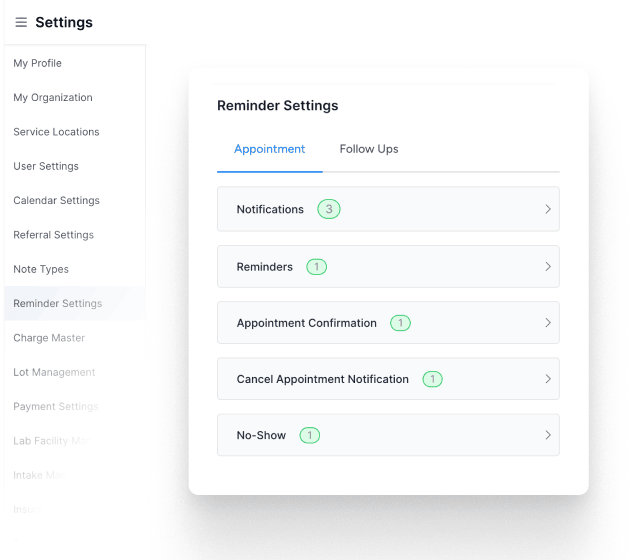This screenshot has height=560, width=640.
Task: Click the hamburger menu icon
Action: 21,22
